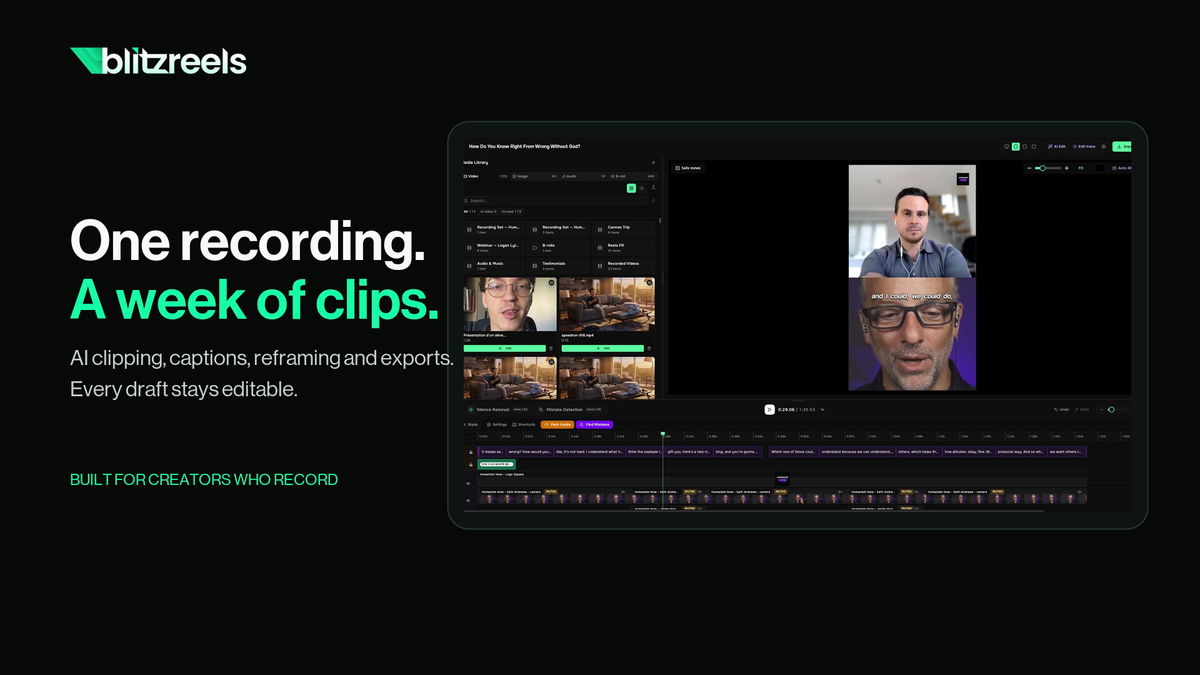Click the green Export button
The image size is (1200, 675).
[x=1122, y=147]
